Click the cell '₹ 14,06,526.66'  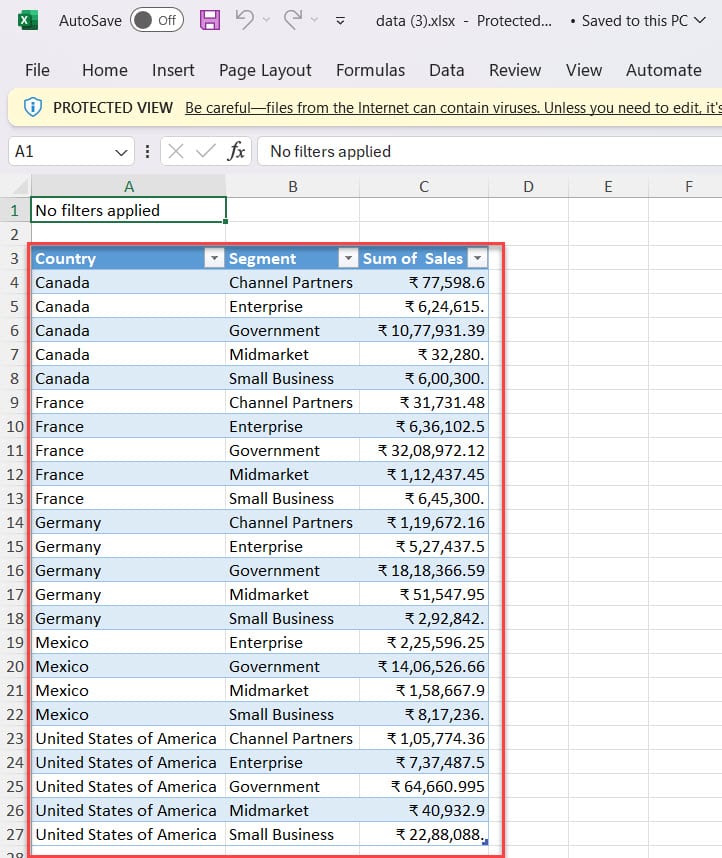424,666
